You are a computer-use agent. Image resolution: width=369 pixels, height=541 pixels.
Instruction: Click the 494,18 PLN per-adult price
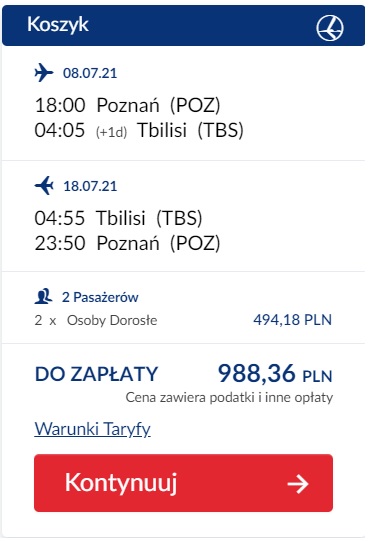click(x=292, y=320)
